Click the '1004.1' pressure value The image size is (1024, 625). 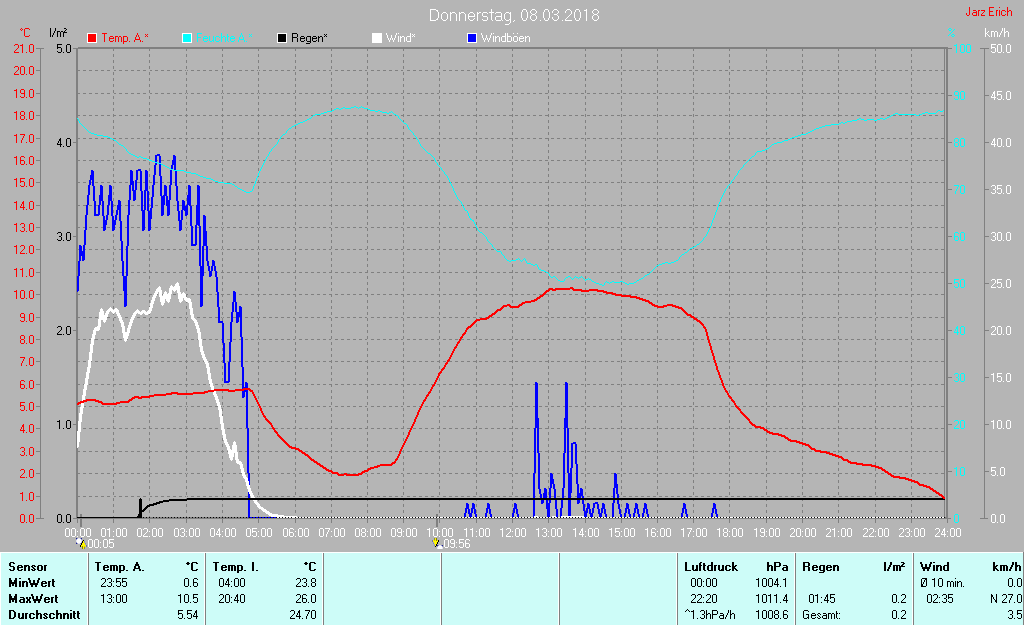coord(771,583)
